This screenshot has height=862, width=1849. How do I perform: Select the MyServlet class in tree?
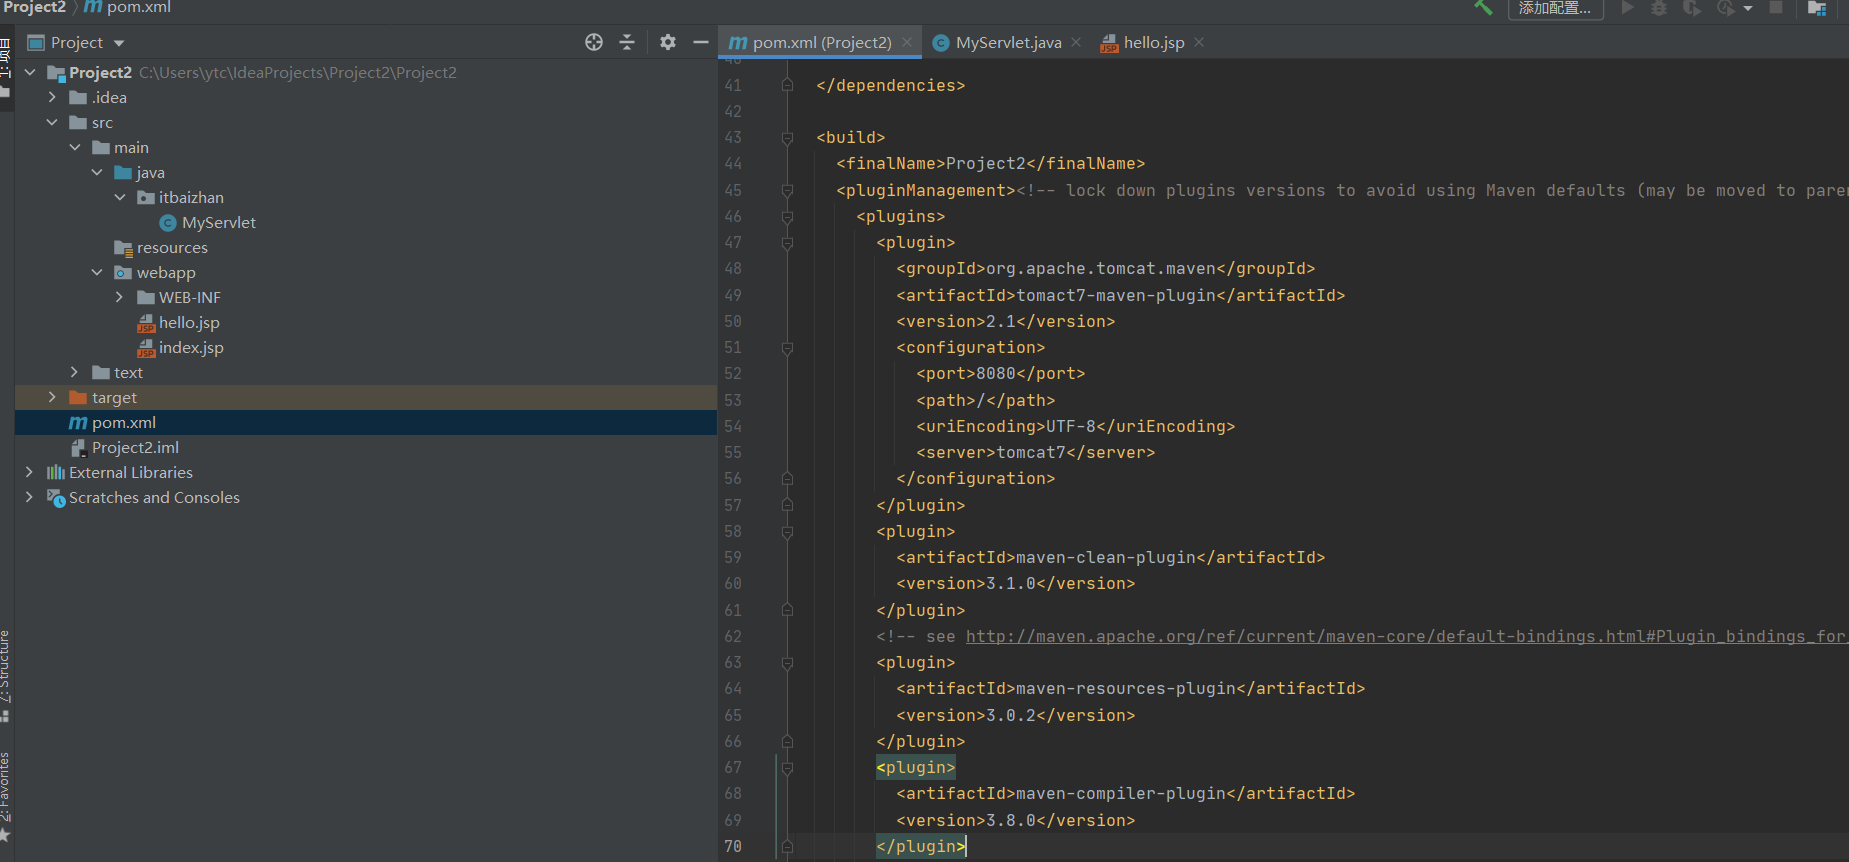[219, 222]
